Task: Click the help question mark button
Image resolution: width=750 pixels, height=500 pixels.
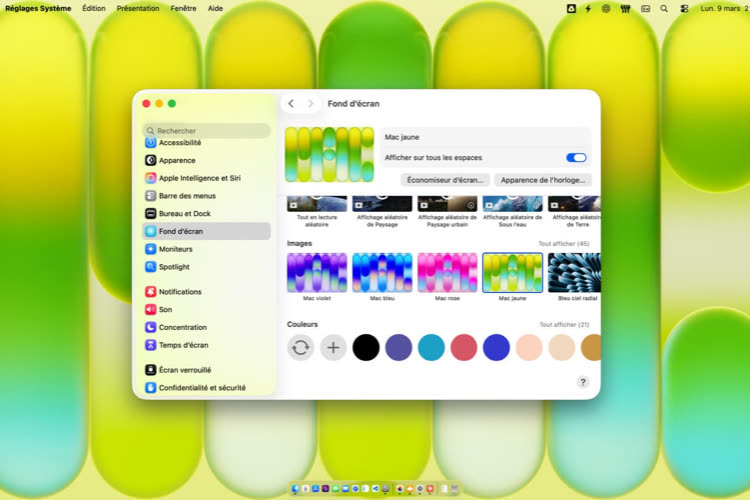Action: click(x=583, y=382)
